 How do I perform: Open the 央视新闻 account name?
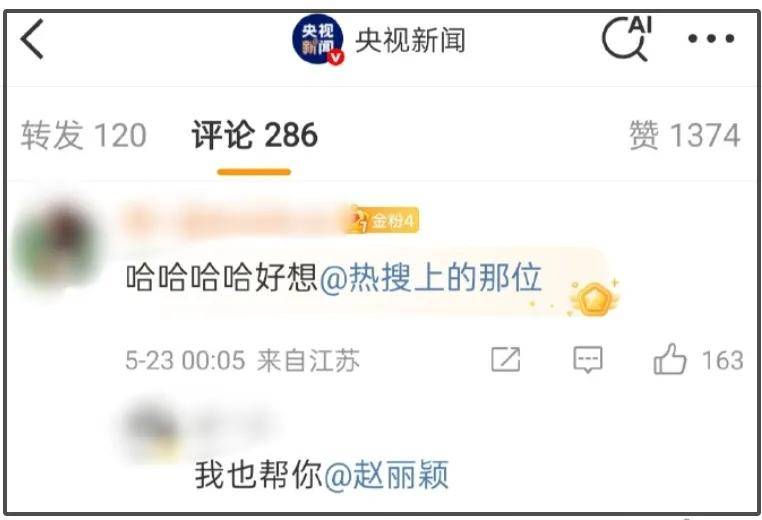(x=411, y=40)
